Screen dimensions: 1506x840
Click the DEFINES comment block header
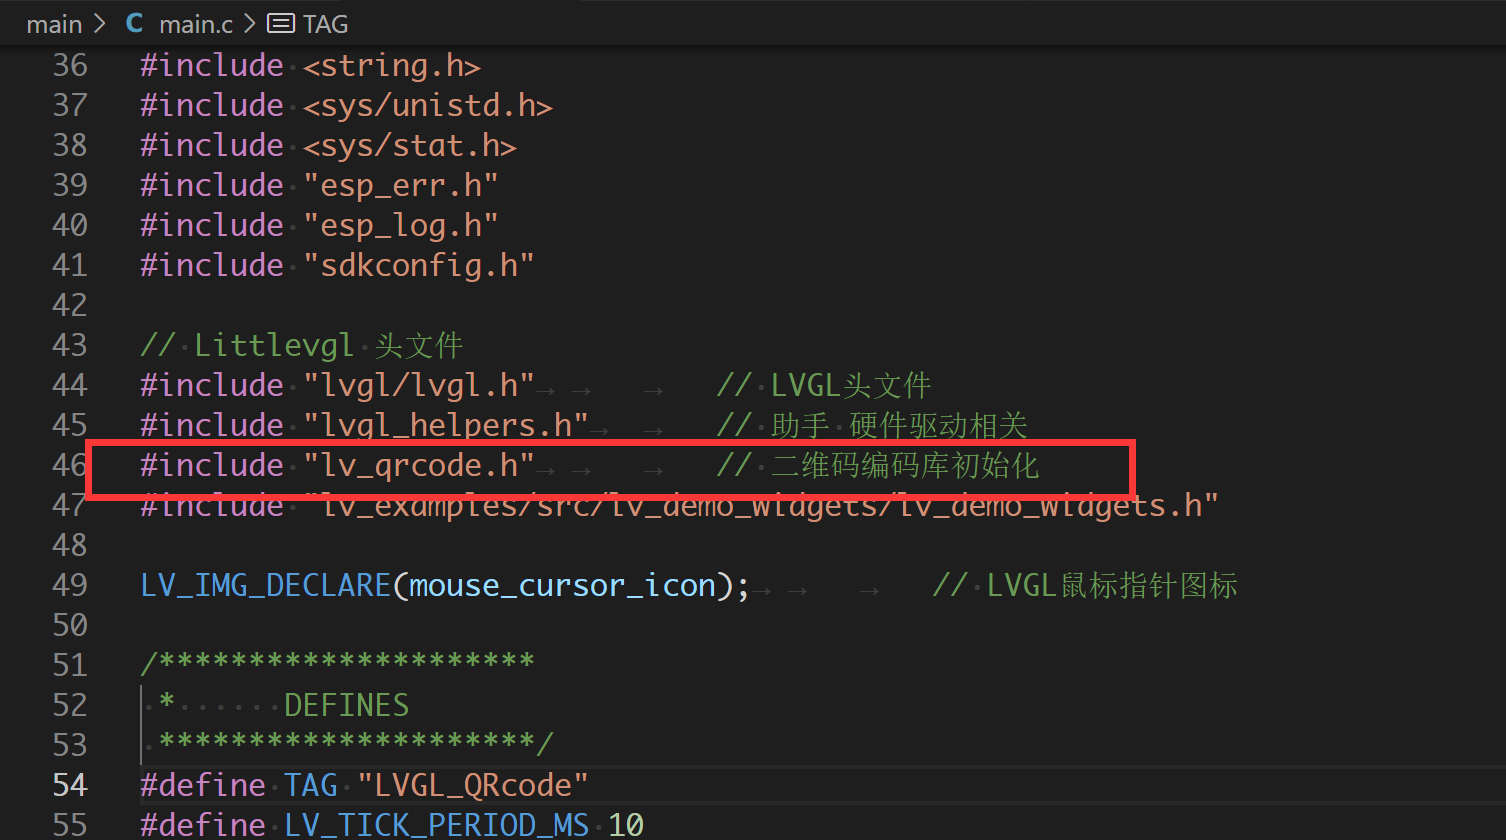pos(345,704)
